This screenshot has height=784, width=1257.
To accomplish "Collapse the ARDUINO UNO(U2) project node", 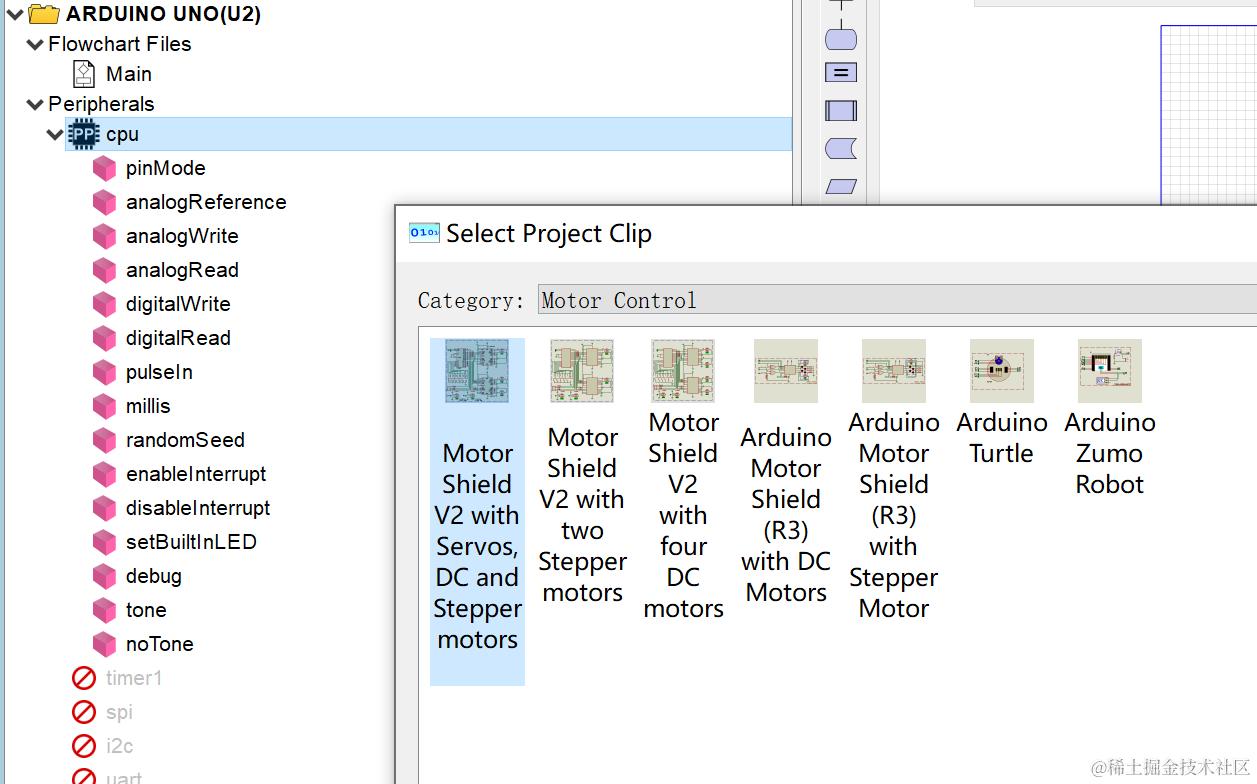I will (14, 14).
